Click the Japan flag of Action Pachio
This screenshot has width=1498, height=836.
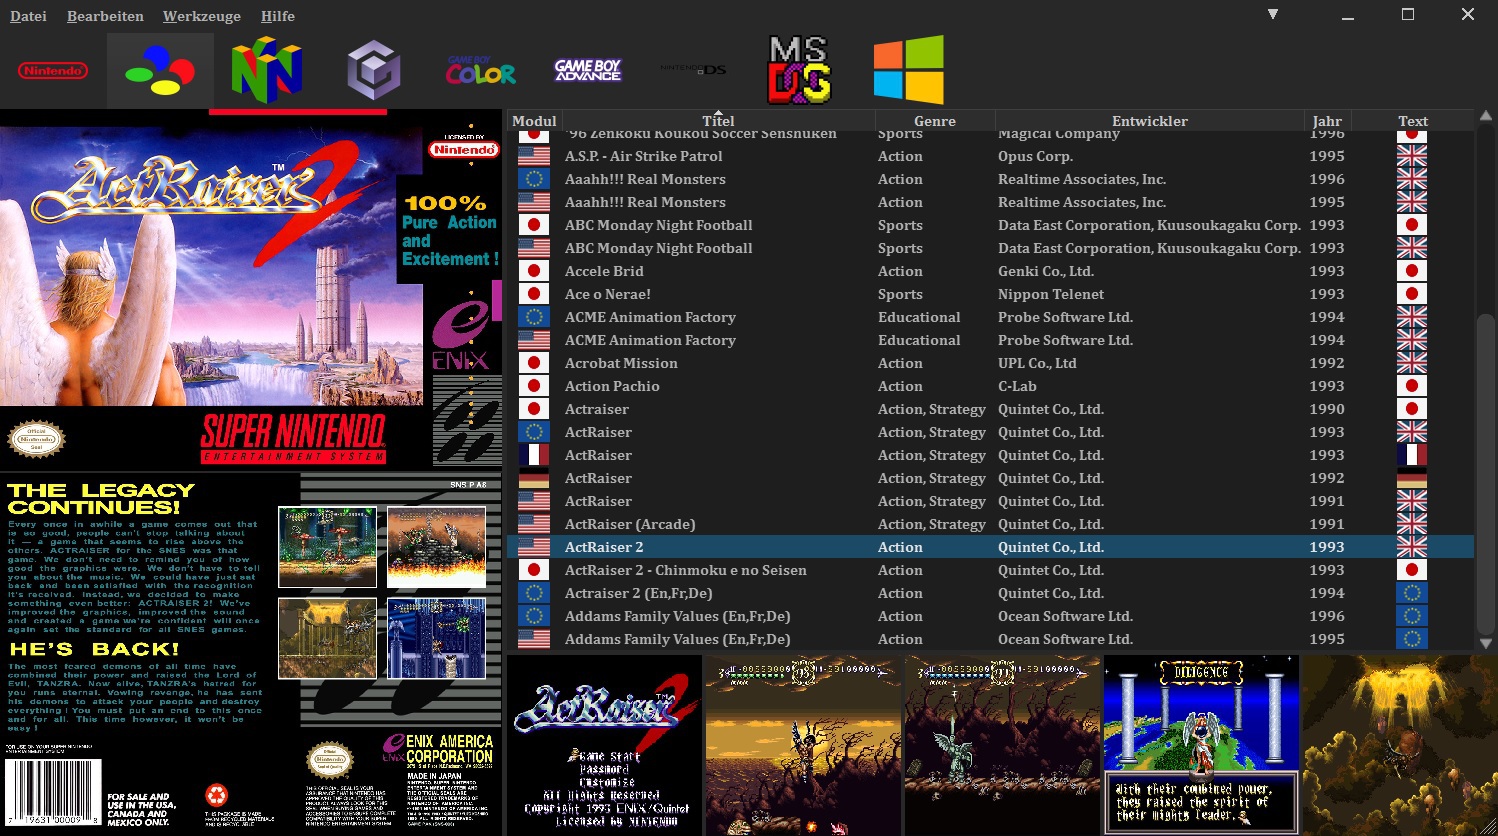pos(534,386)
